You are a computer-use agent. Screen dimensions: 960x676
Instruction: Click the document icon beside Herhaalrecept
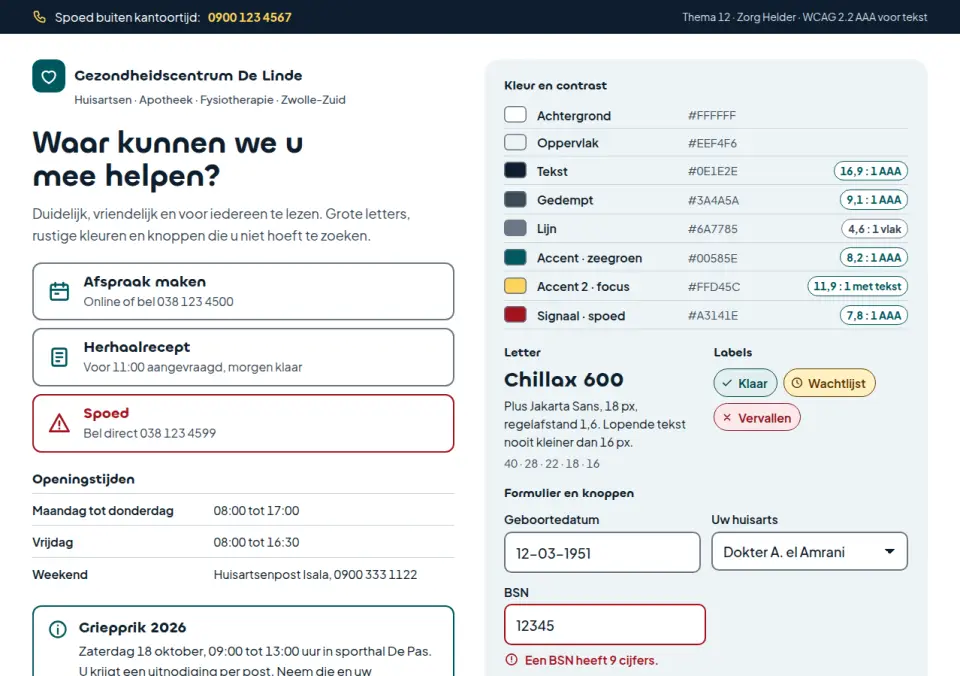[59, 357]
